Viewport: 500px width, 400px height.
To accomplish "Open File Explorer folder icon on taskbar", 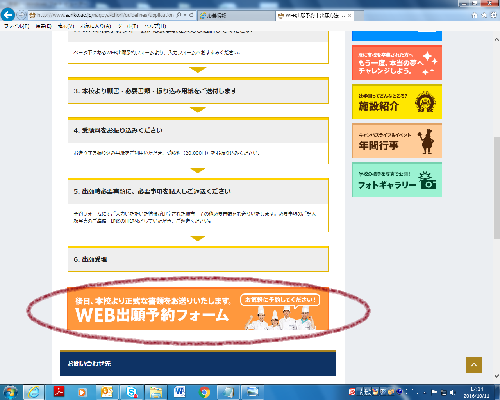I will pos(156,392).
